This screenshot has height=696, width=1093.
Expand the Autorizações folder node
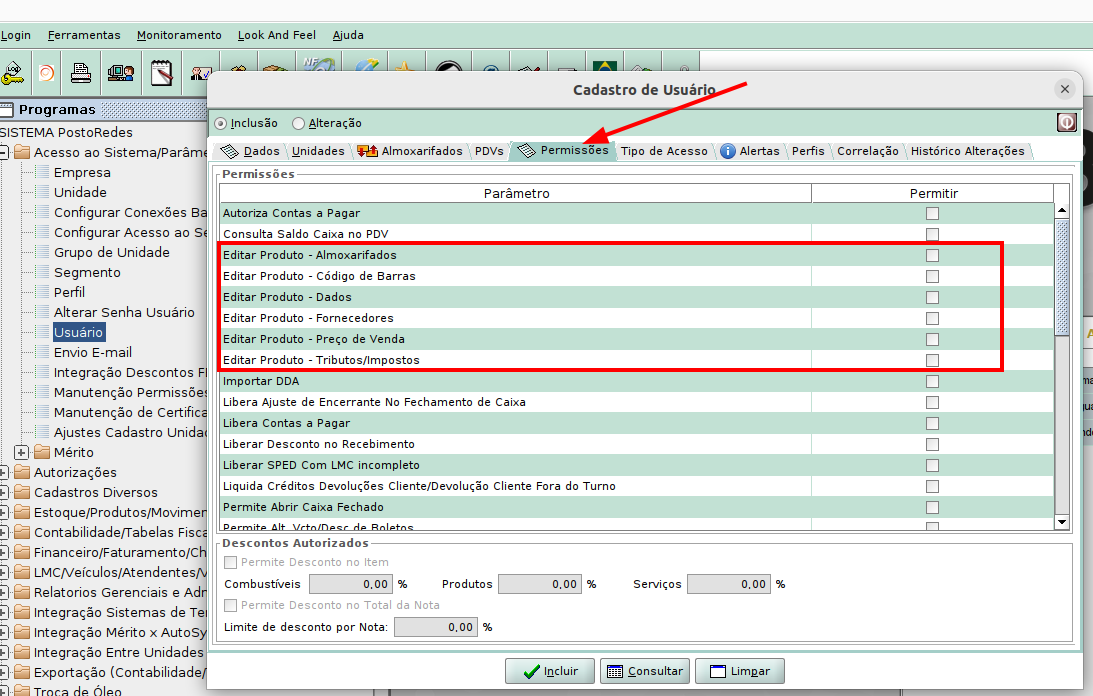[x=4, y=472]
